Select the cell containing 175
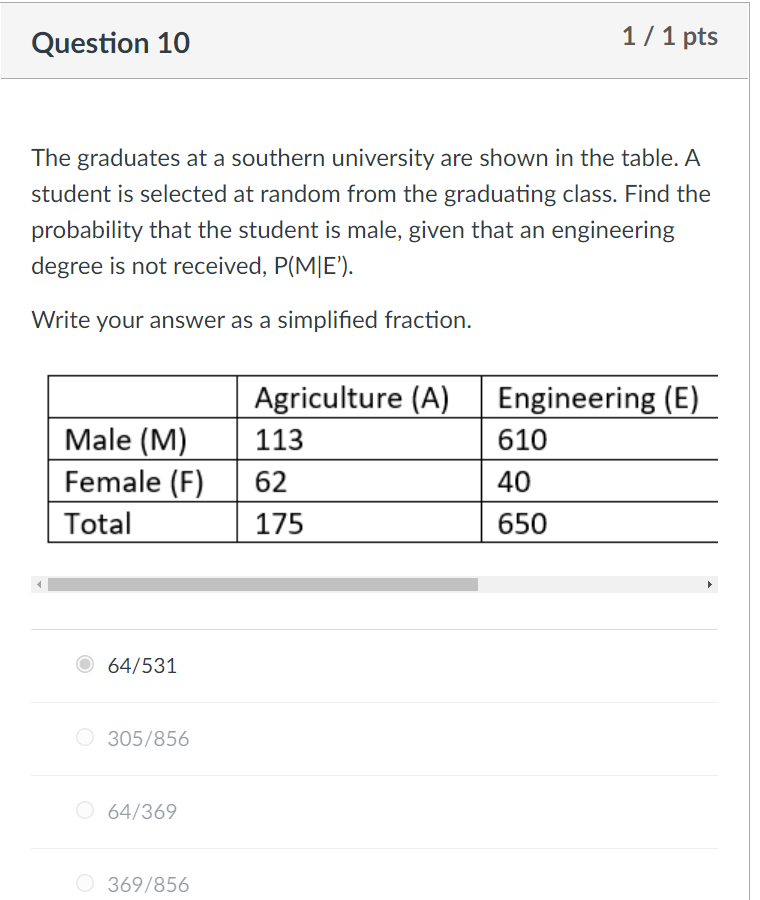 [x=264, y=523]
